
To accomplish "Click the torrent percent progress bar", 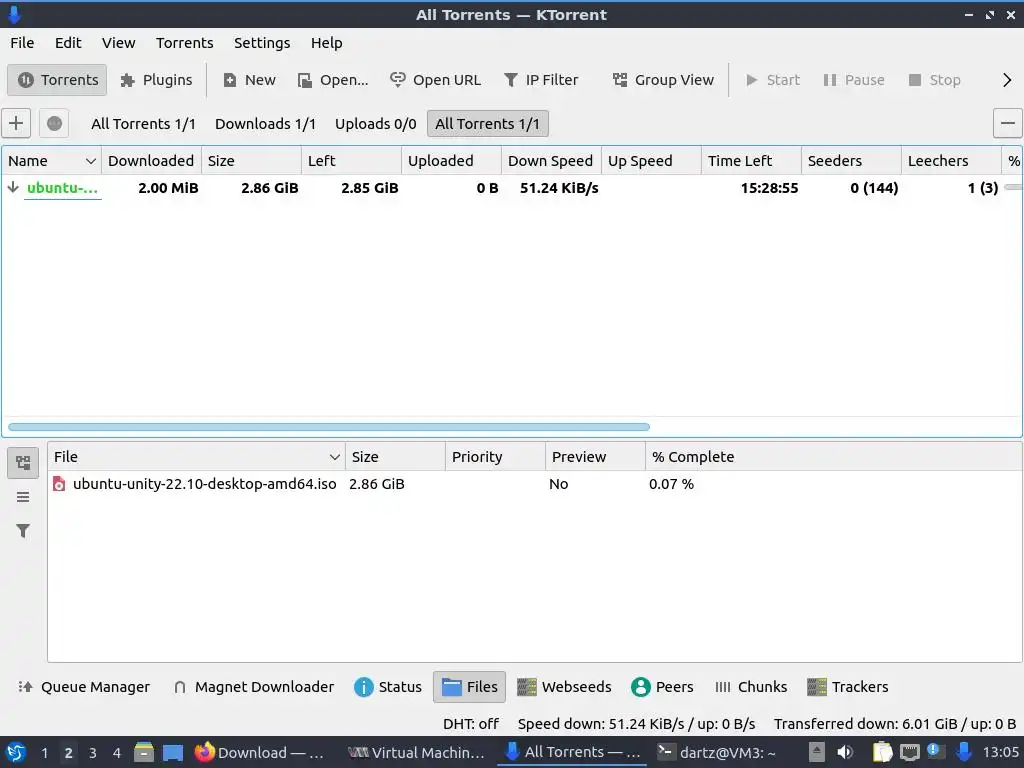I will click(1013, 187).
